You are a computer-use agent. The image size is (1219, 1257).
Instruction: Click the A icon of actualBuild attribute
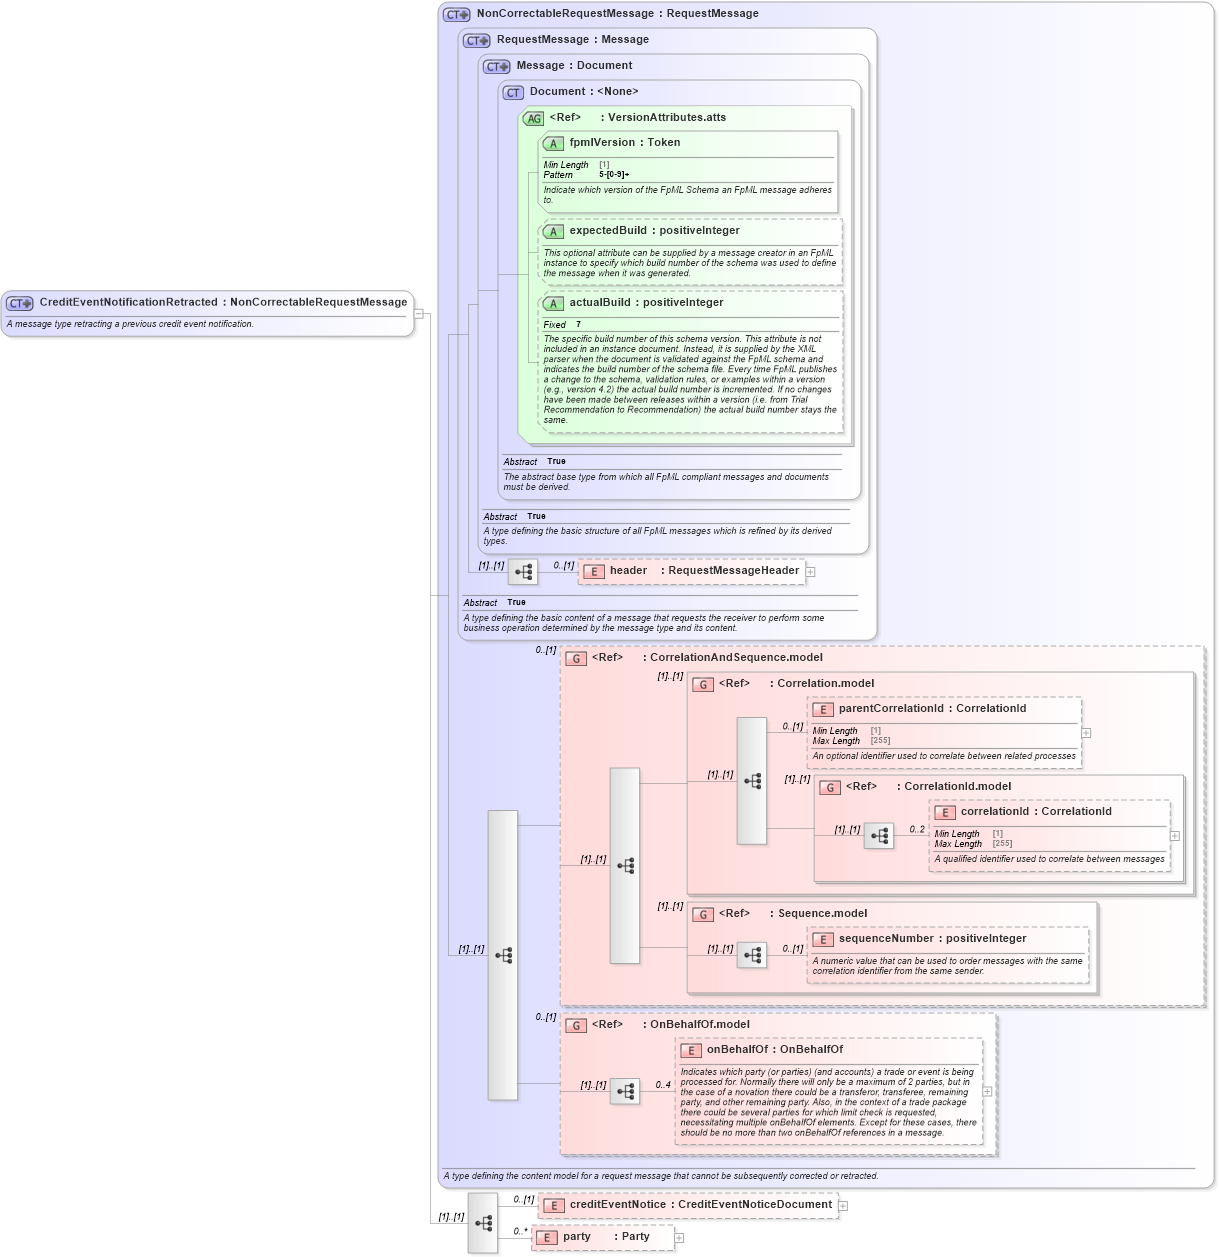(x=553, y=302)
